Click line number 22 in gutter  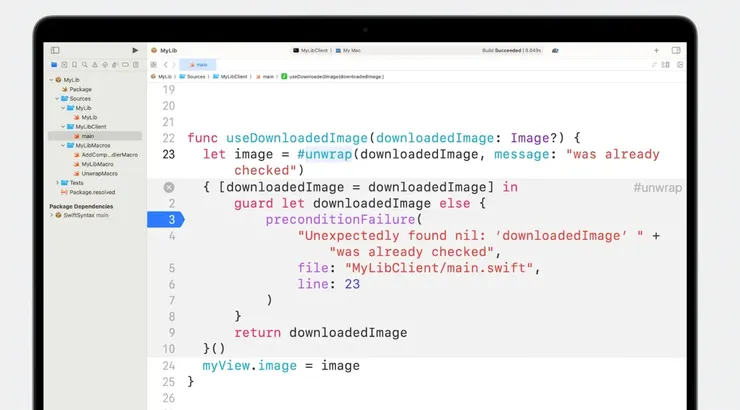coord(168,138)
